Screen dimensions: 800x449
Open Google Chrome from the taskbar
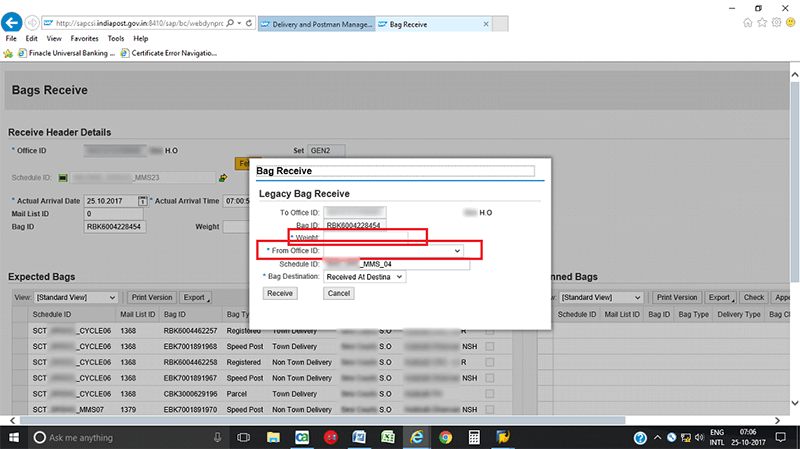coord(446,437)
